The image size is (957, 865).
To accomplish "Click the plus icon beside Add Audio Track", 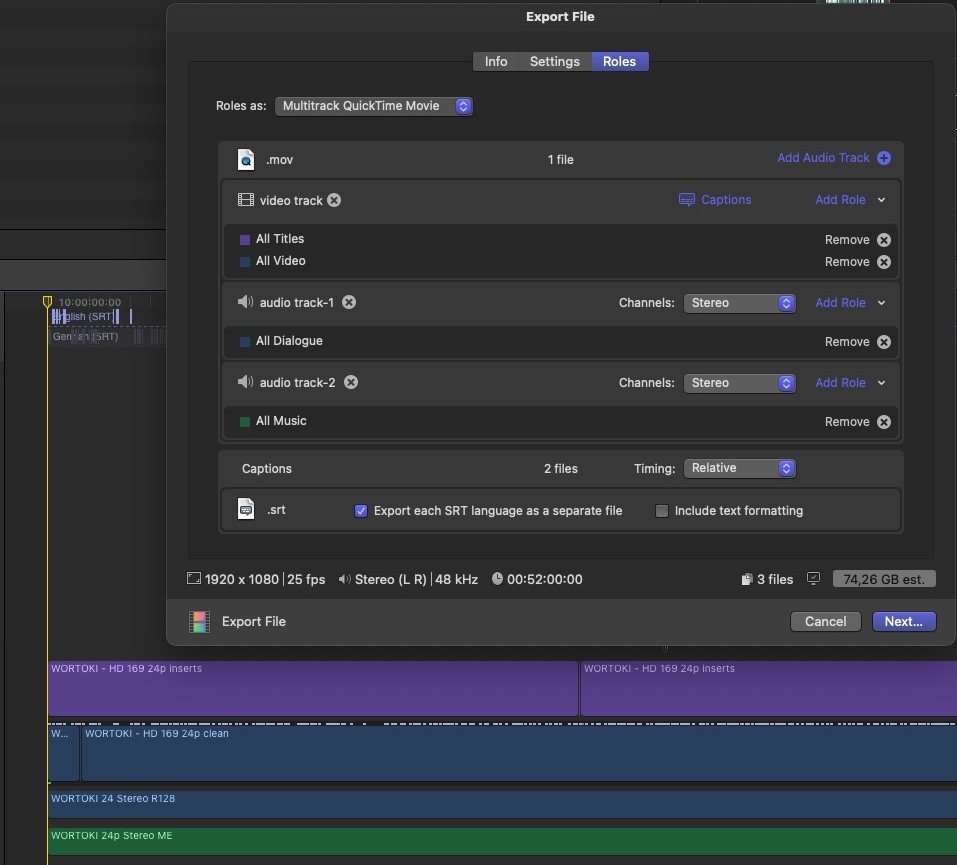I will point(883,158).
